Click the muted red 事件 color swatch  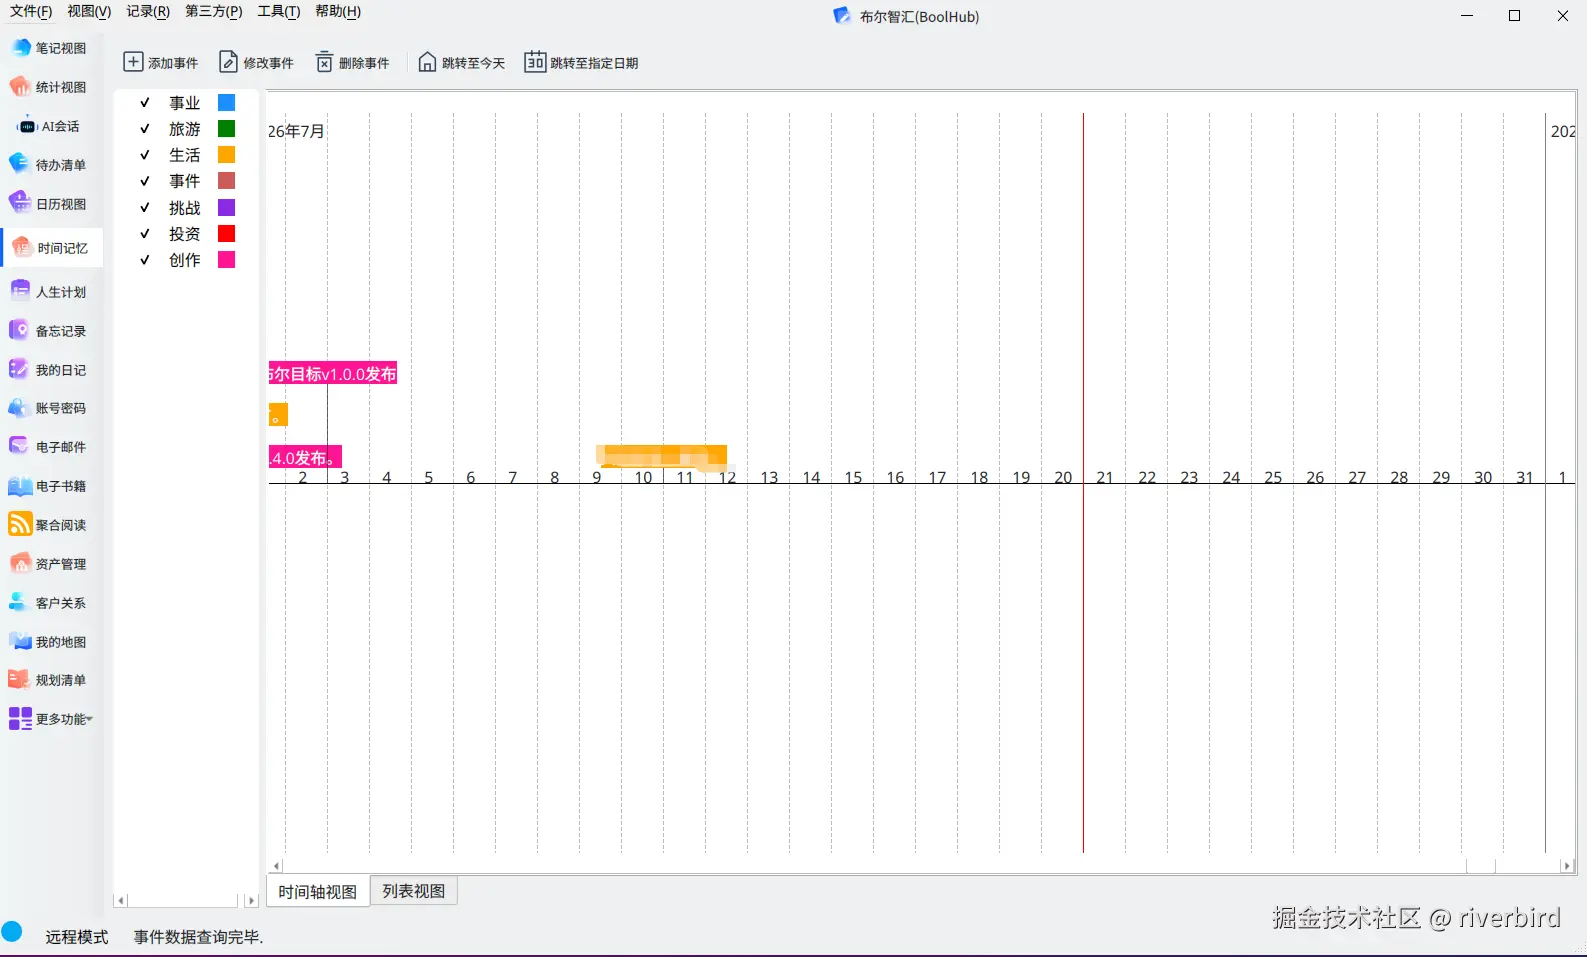[x=227, y=181]
